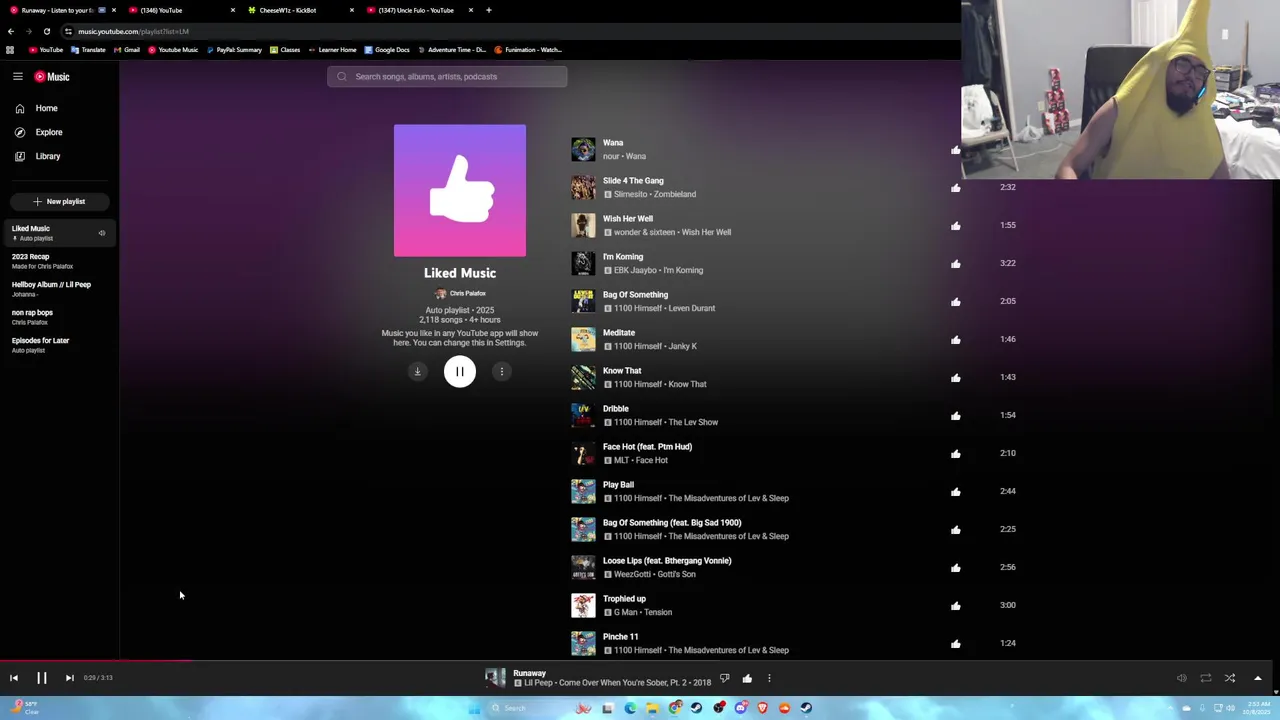Viewport: 1280px width, 720px height.
Task: Unlike the song Play Ball
Action: coord(956,492)
